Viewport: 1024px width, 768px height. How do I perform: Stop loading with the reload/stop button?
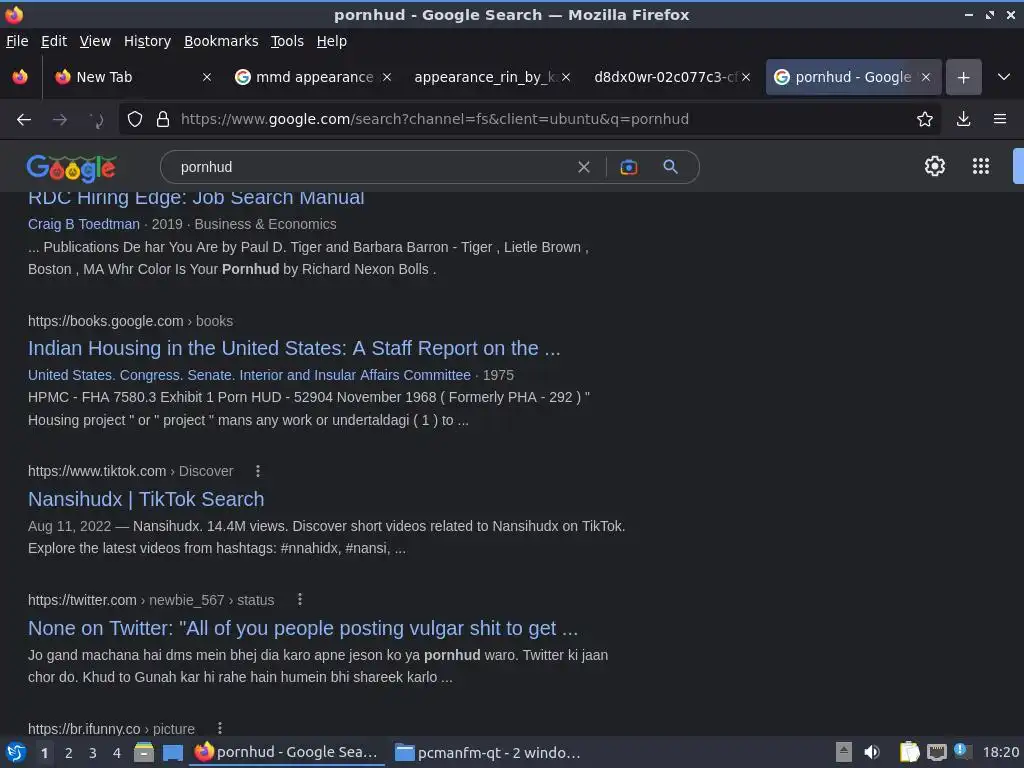pos(96,120)
